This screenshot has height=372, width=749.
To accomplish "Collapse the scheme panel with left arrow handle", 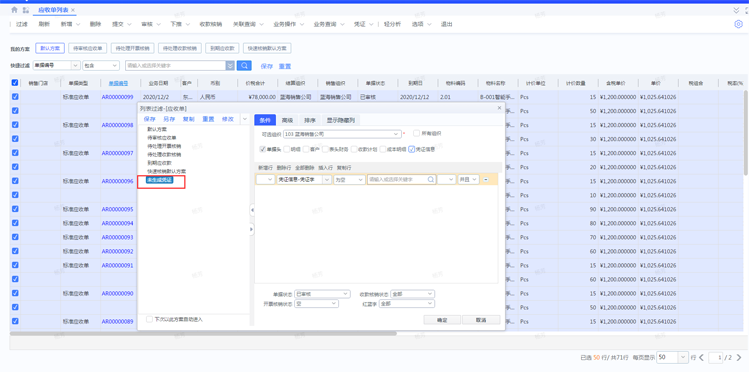I will point(252,210).
